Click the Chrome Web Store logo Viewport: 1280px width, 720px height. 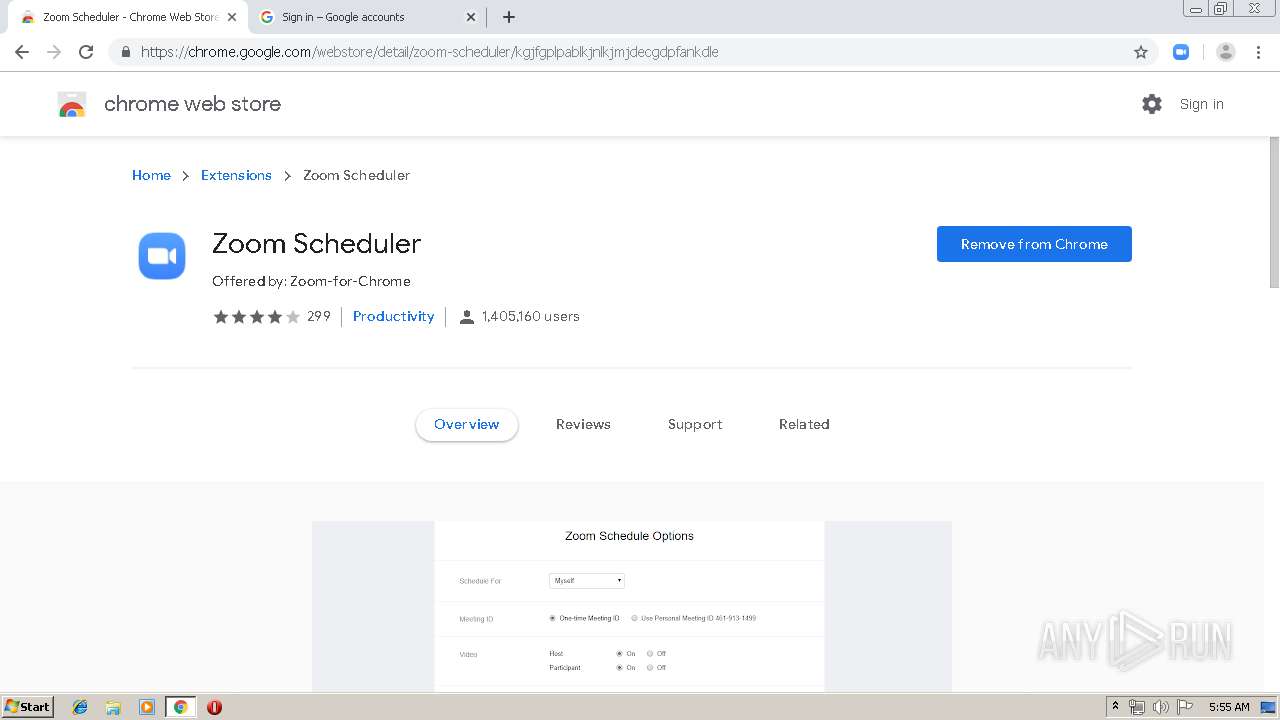click(72, 104)
